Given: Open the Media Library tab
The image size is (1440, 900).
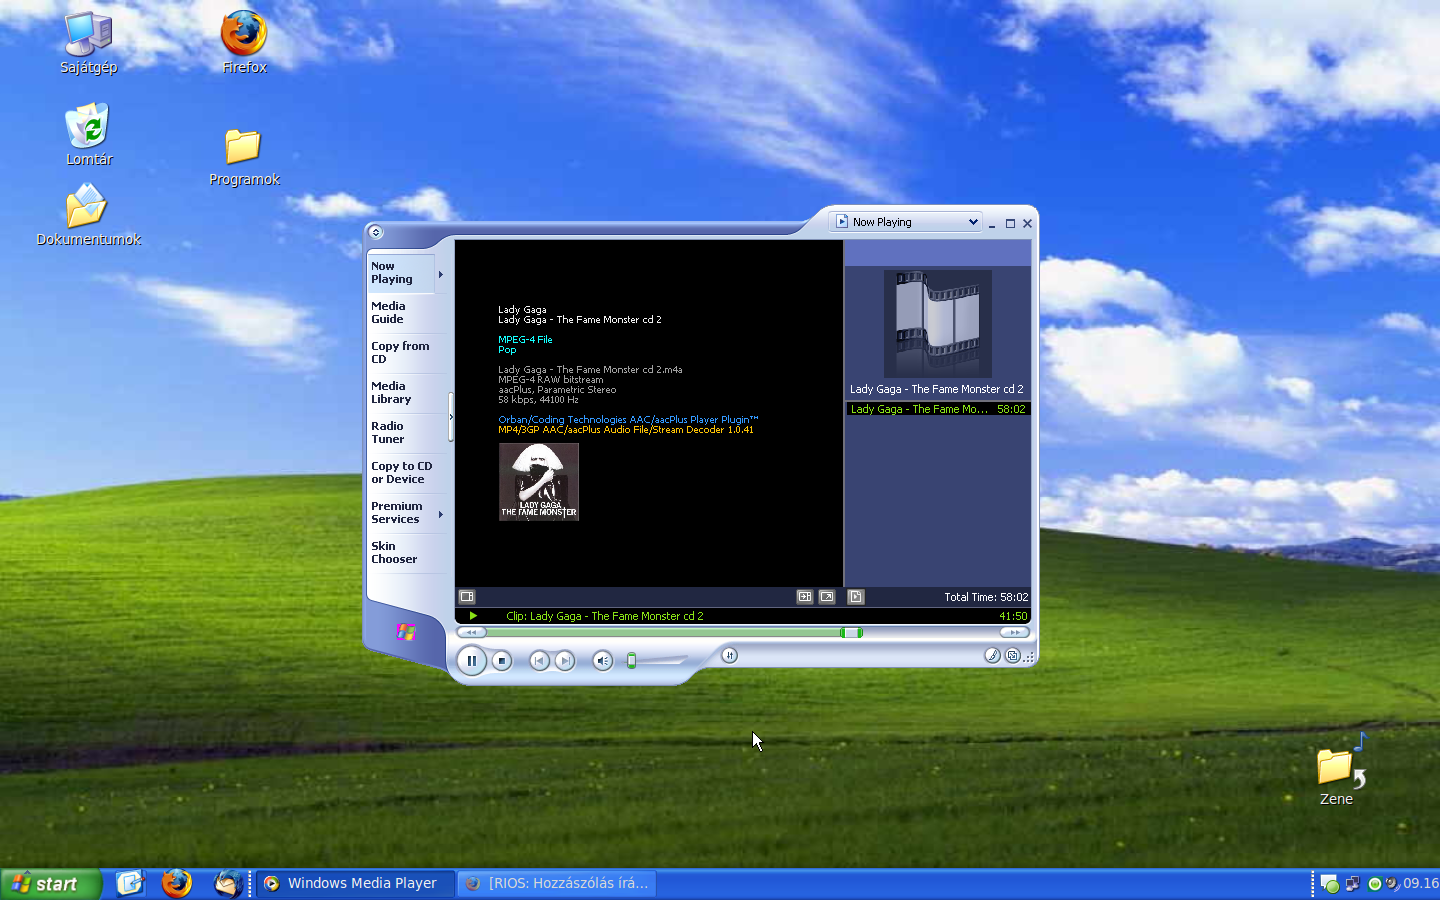Looking at the screenshot, I should click(400, 393).
